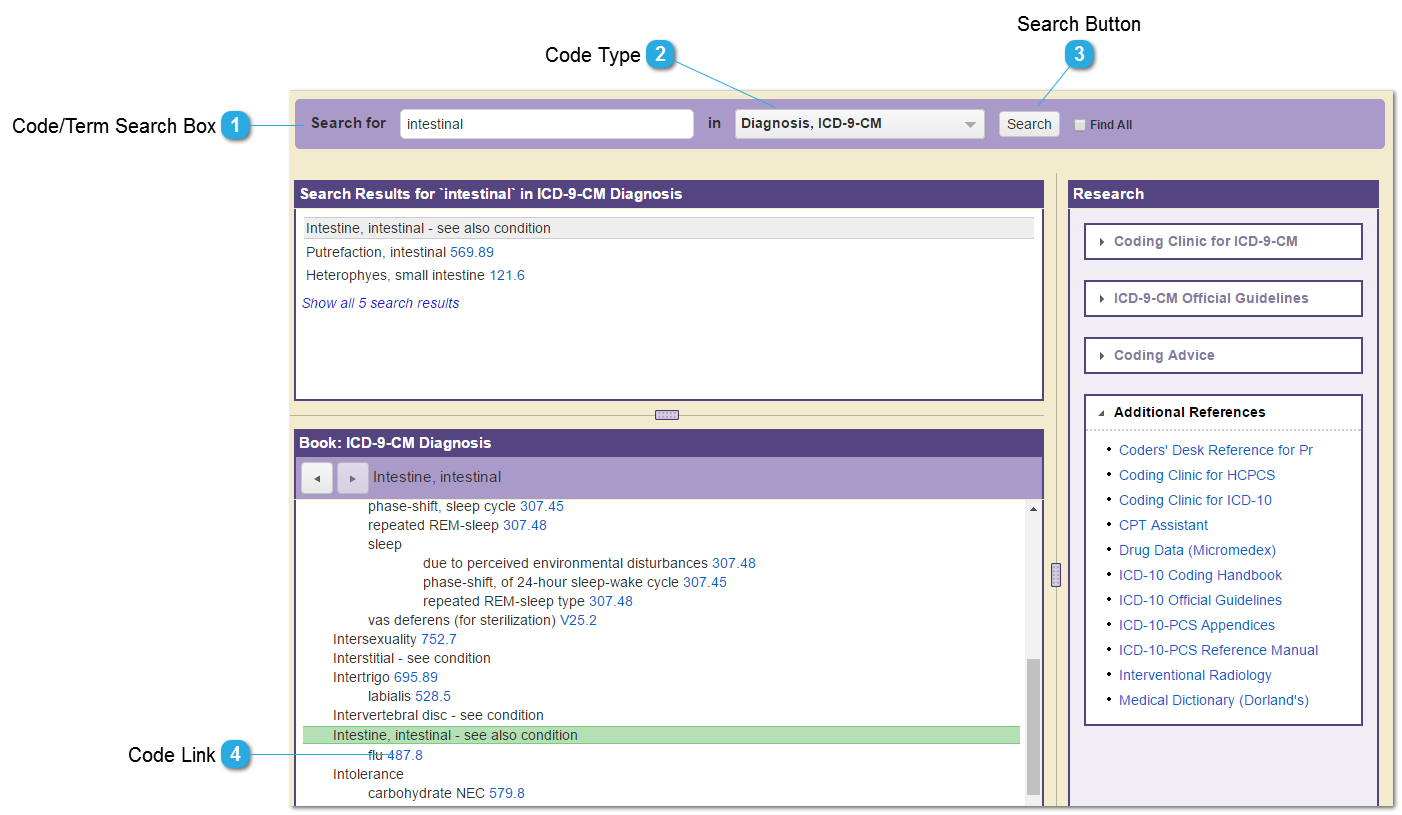Open code 695.89 for Intertrigo
Viewport: 1402px width, 815px height.
(416, 677)
